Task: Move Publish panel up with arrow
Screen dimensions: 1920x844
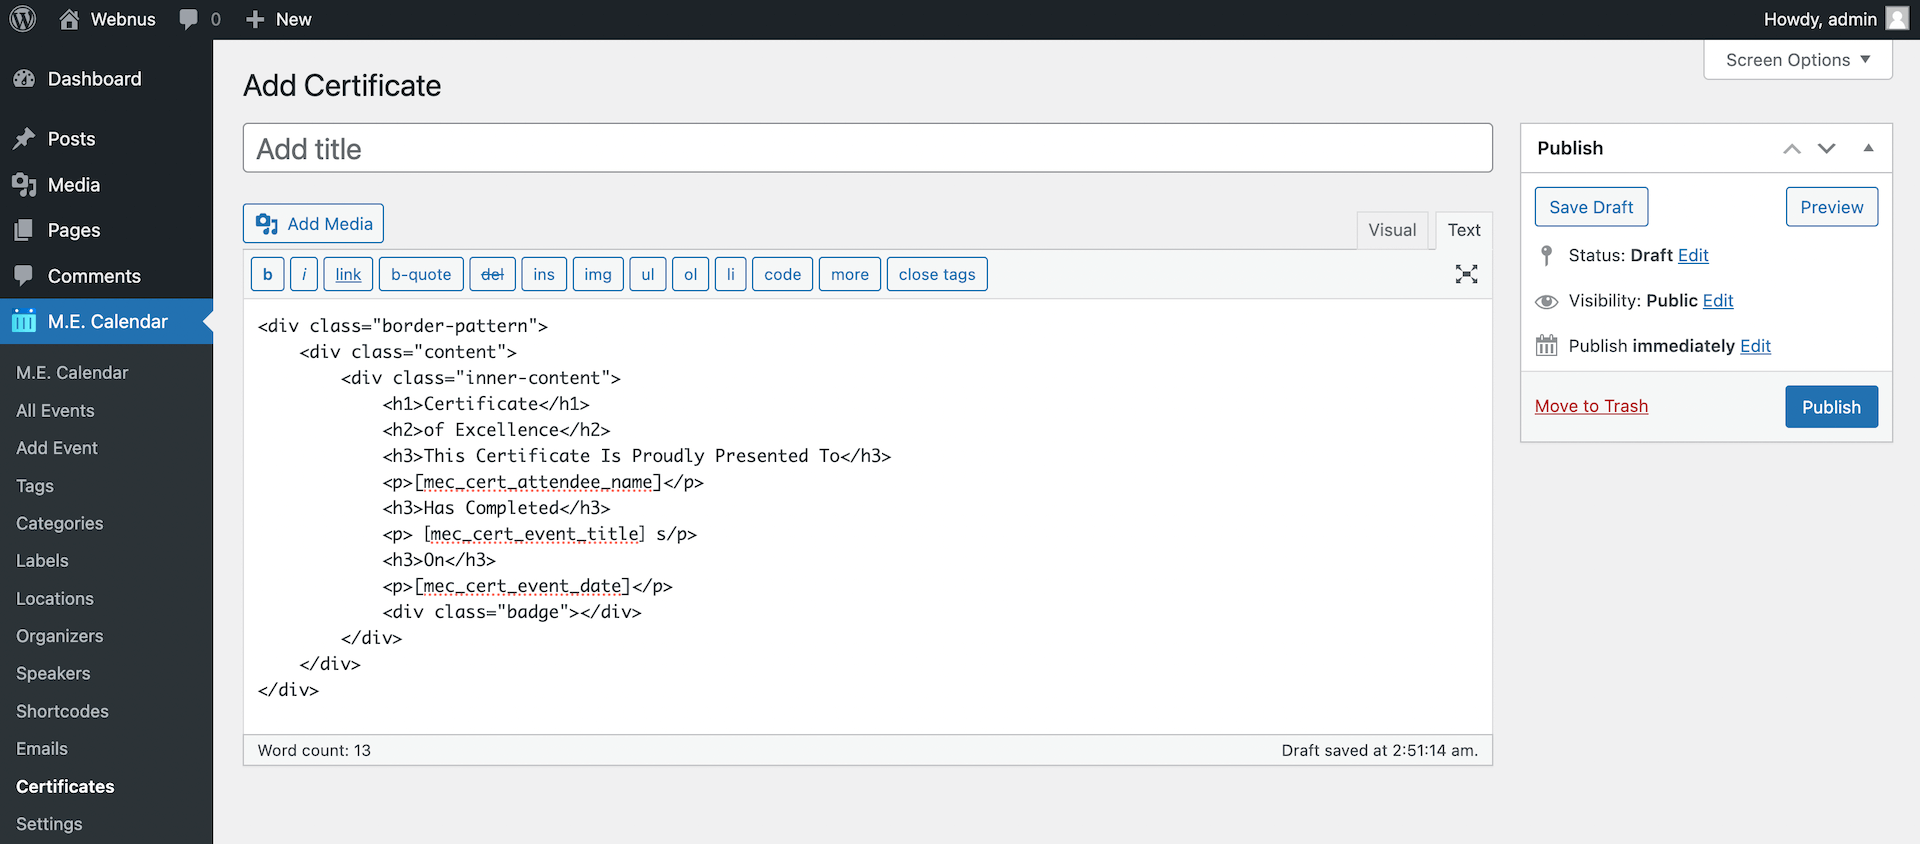Action: (1792, 149)
